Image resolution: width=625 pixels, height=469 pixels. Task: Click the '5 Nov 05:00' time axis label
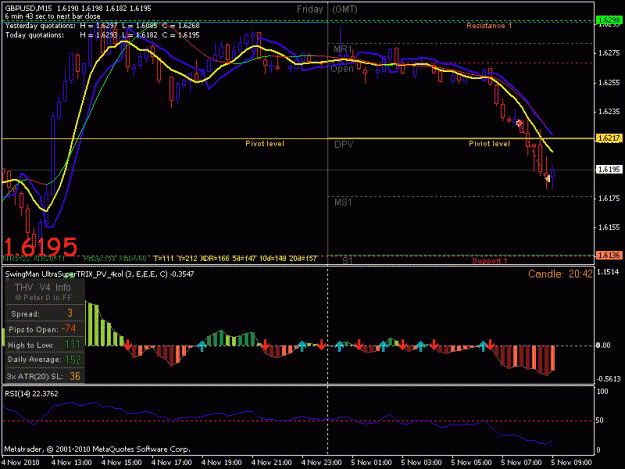(471, 462)
